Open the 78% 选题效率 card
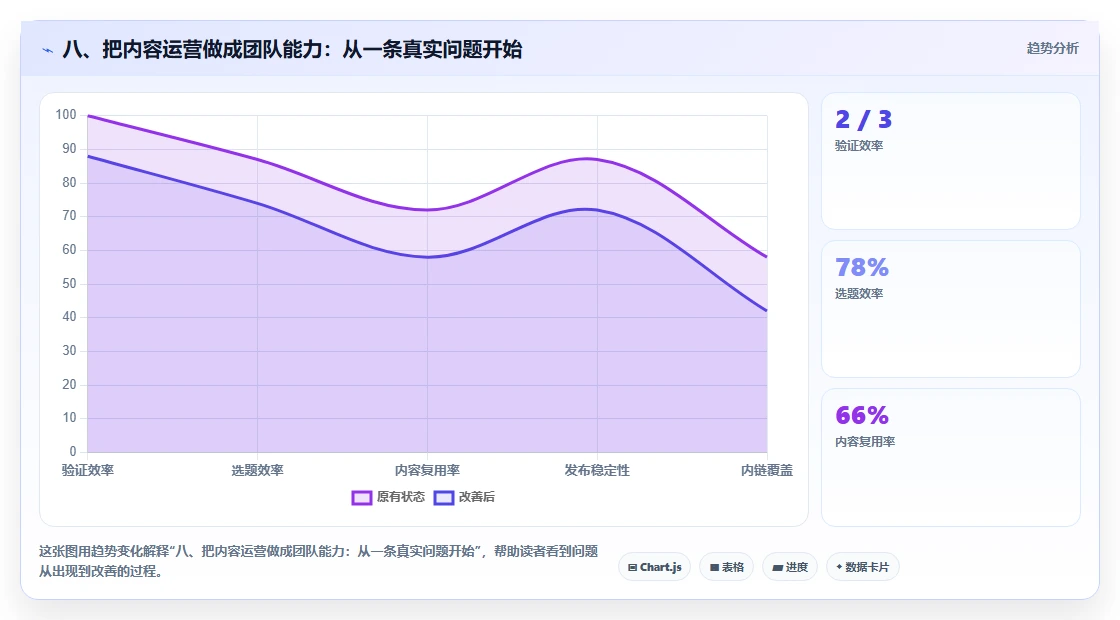 point(951,309)
